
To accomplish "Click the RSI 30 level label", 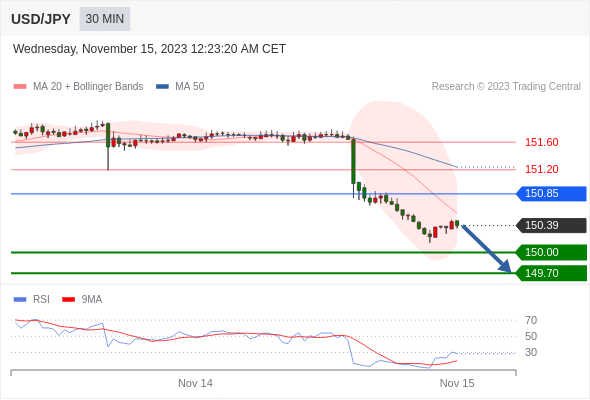I will (531, 353).
